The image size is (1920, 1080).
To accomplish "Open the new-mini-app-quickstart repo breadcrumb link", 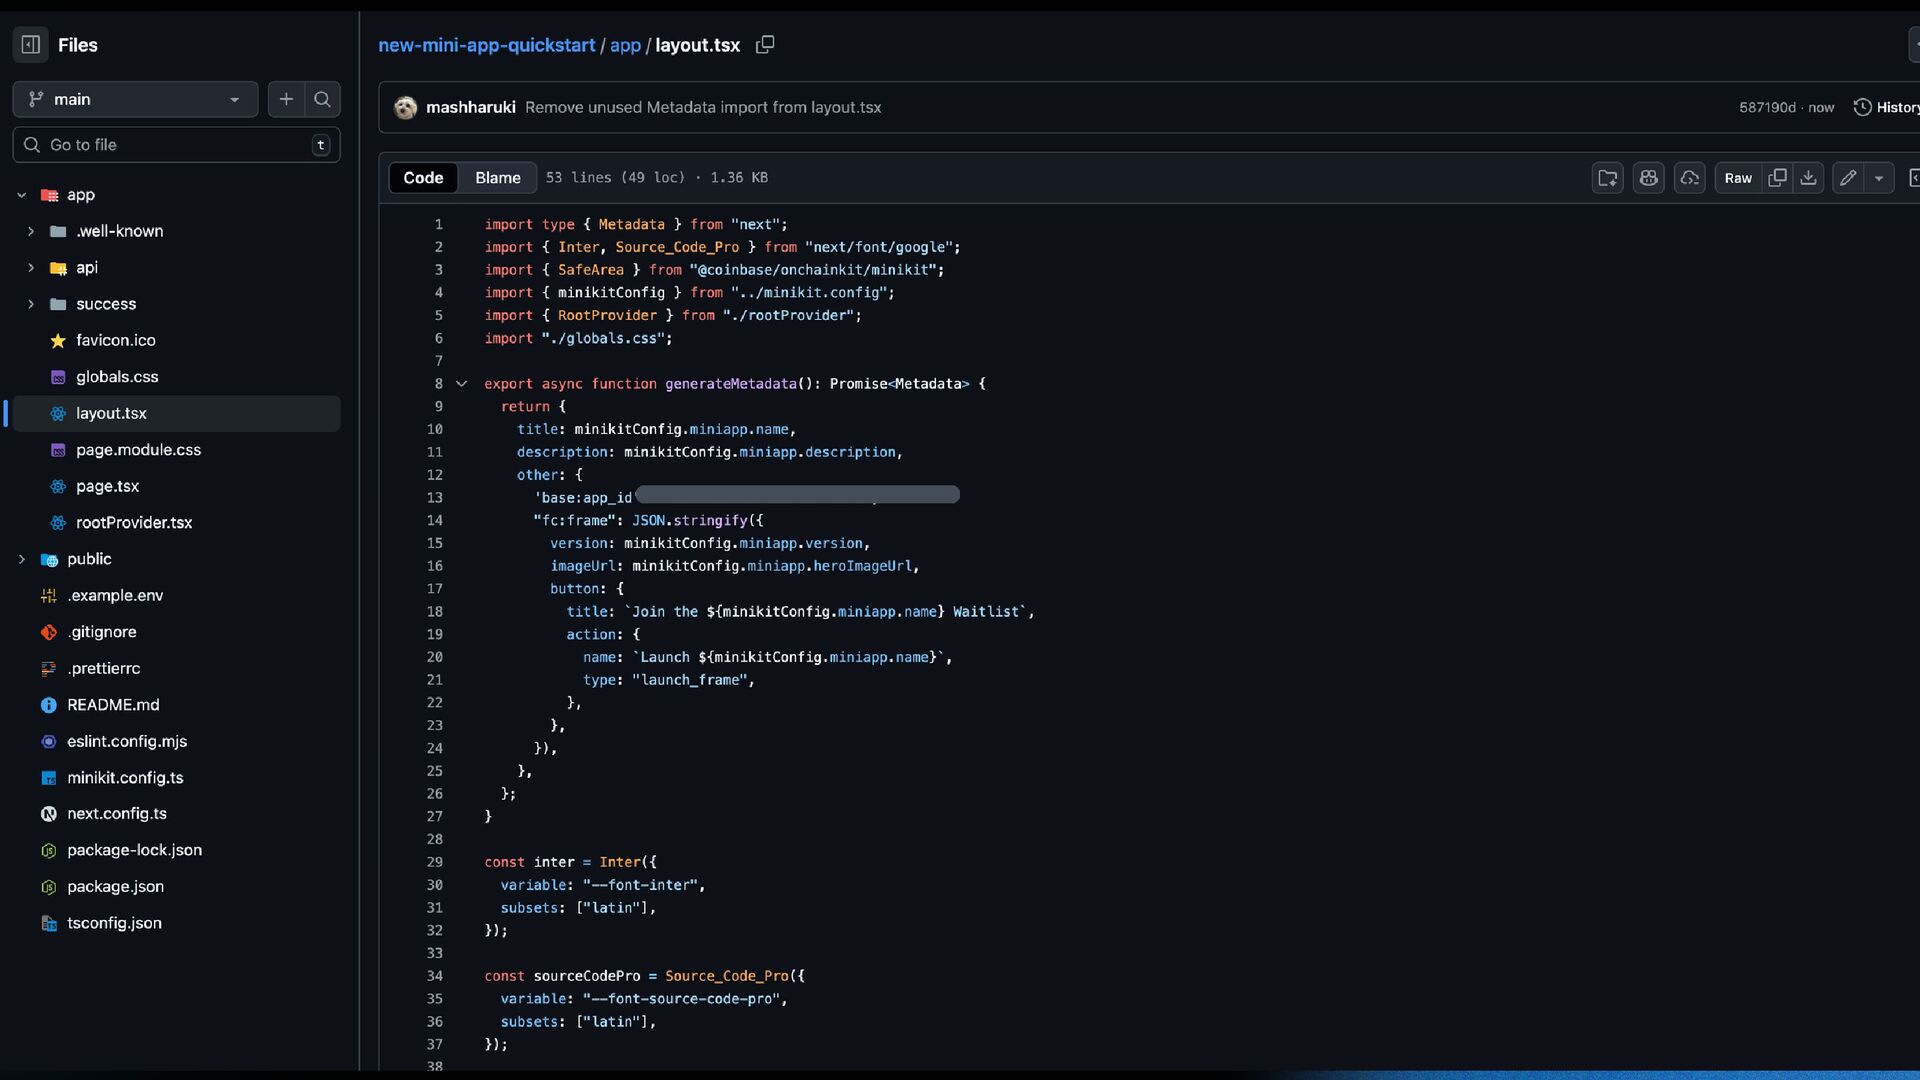I will (486, 45).
